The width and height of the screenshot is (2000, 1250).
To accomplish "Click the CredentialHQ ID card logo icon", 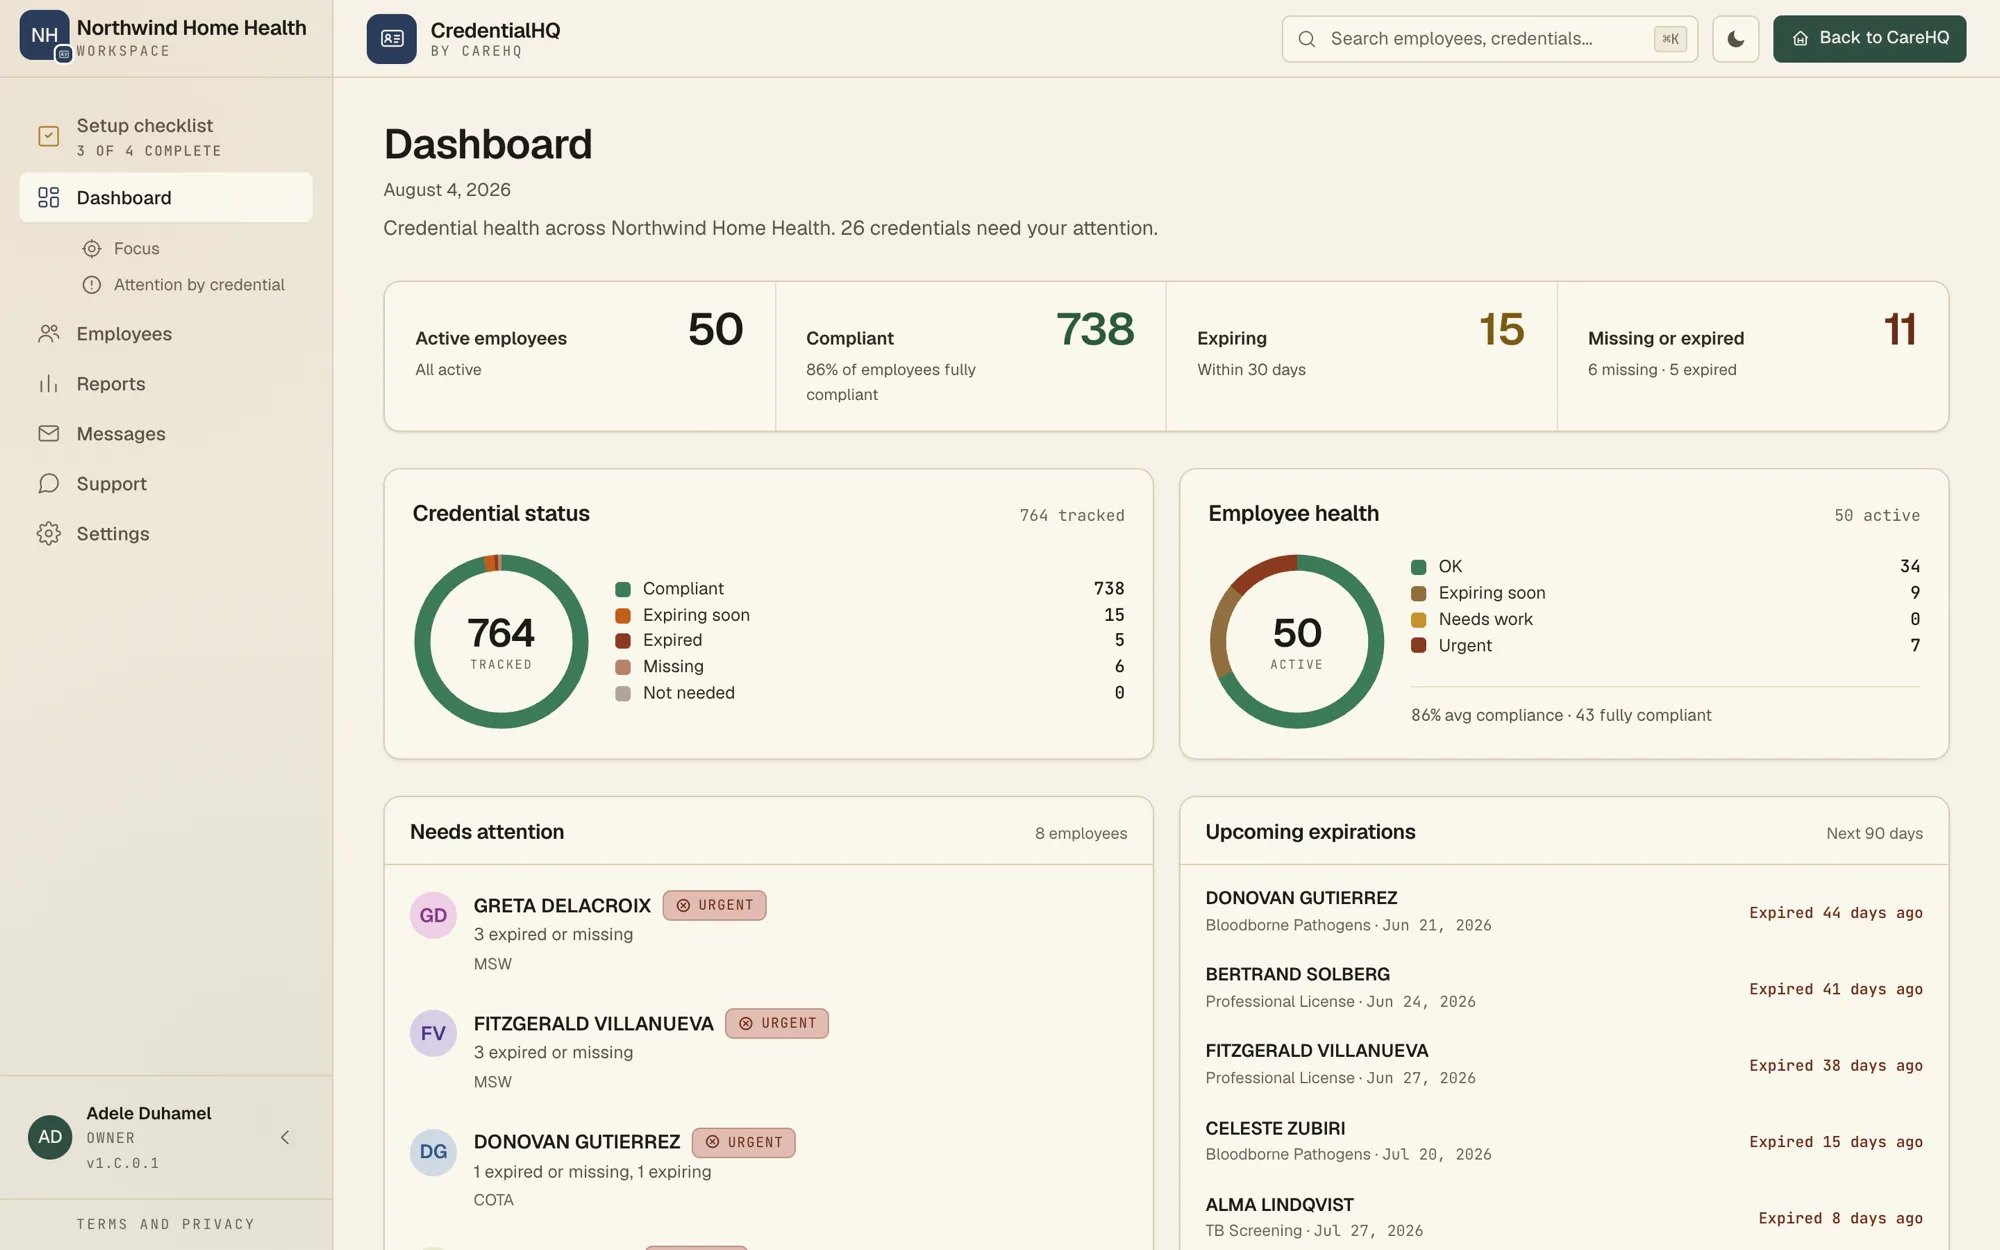I will (x=391, y=39).
